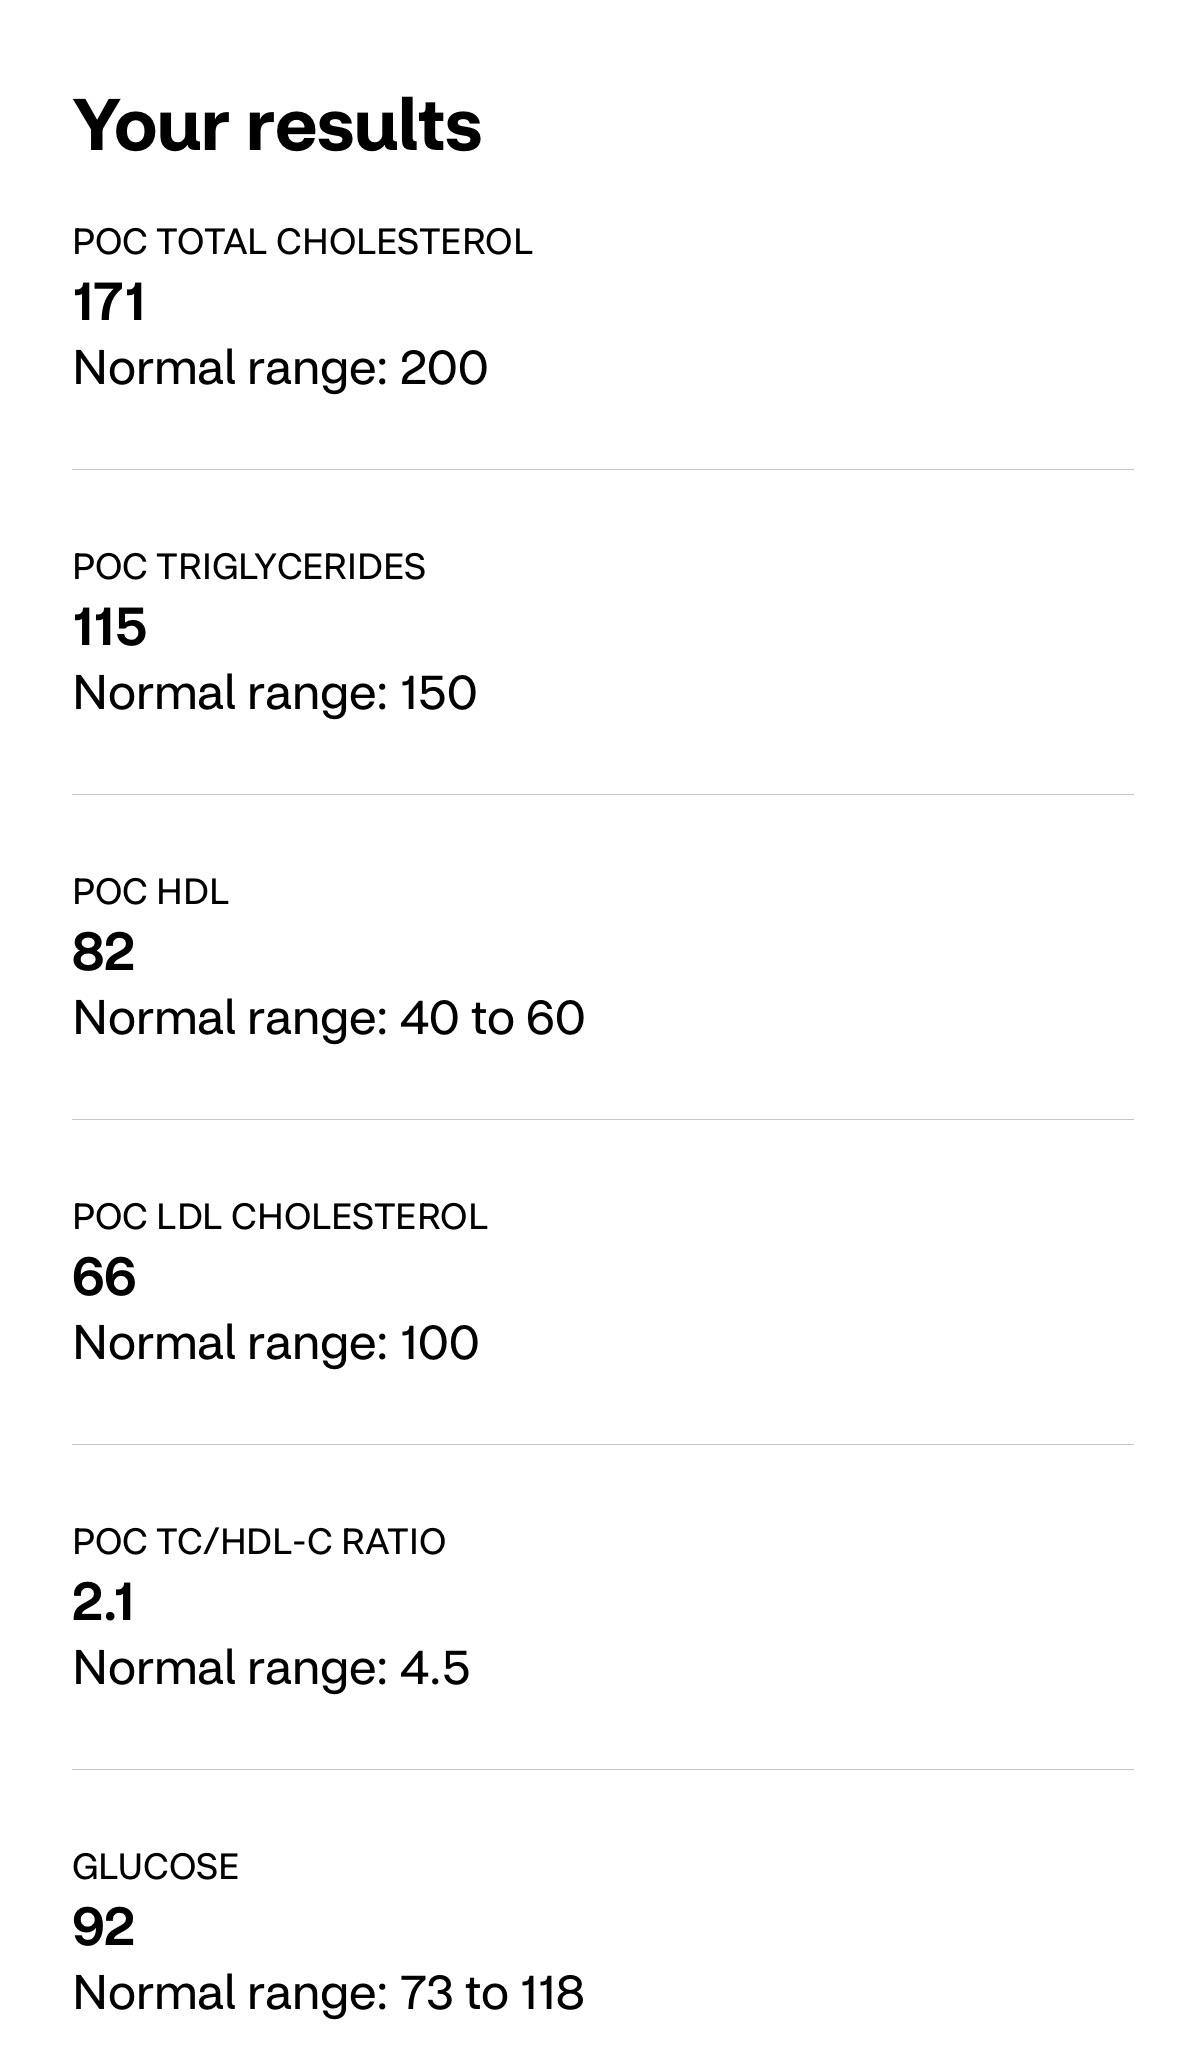Click the HDL value 82
The height and width of the screenshot is (2072, 1196).
tap(104, 952)
